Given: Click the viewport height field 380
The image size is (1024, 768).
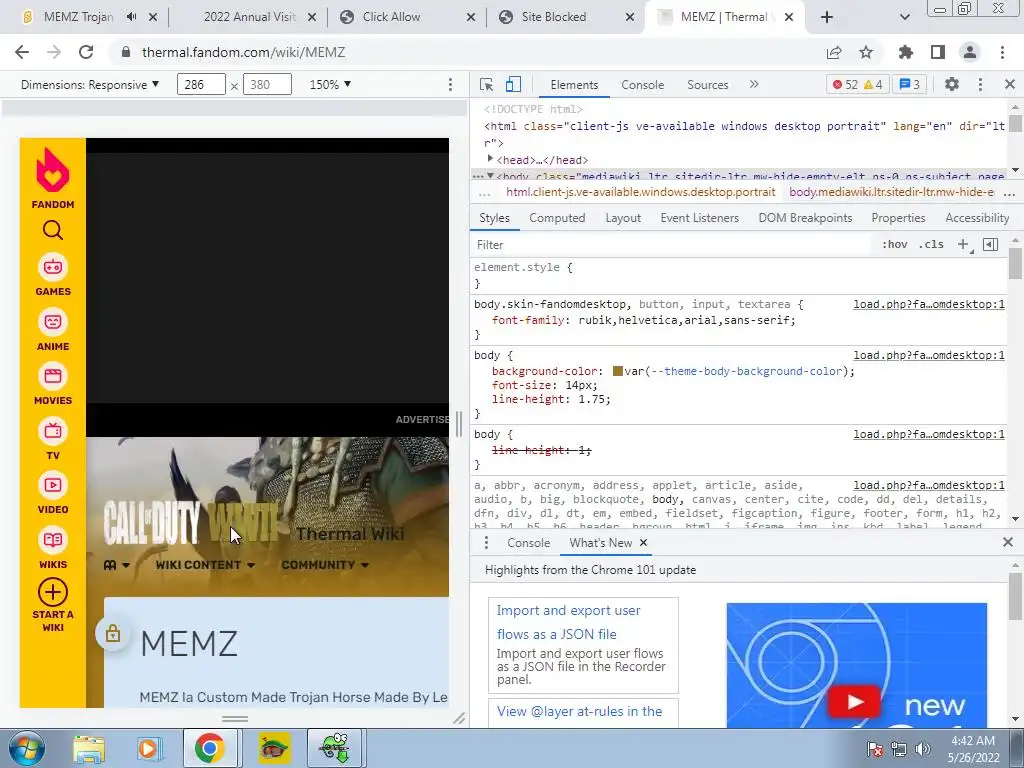Looking at the screenshot, I should (x=267, y=84).
